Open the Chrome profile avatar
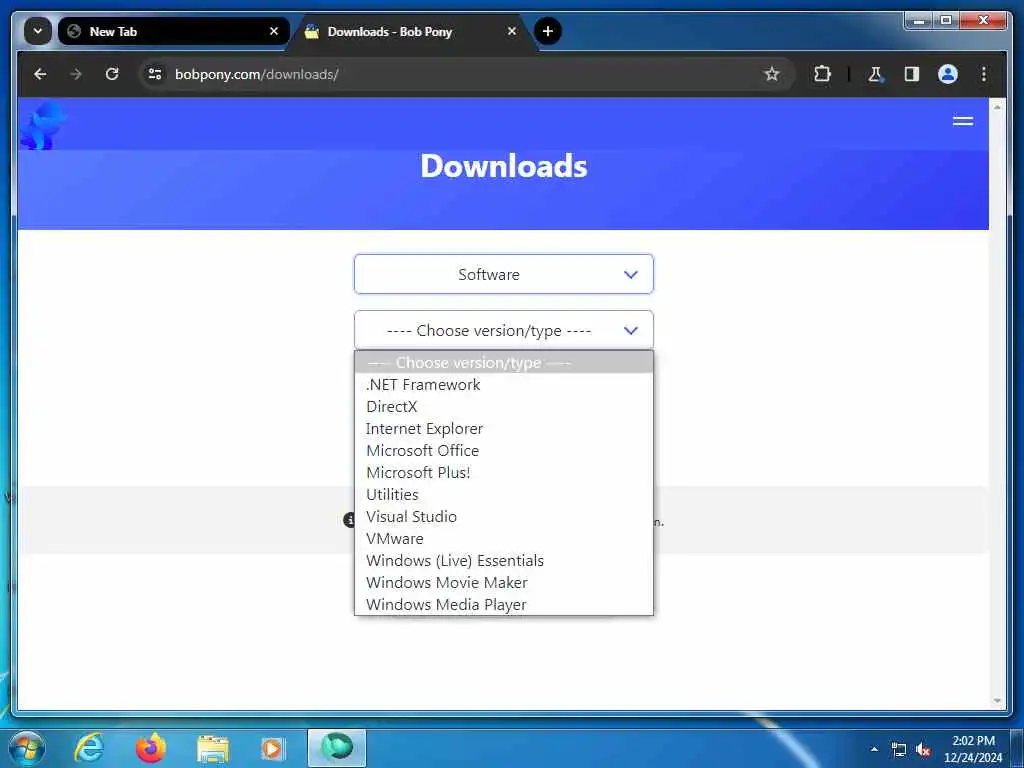Image resolution: width=1024 pixels, height=768 pixels. [948, 74]
